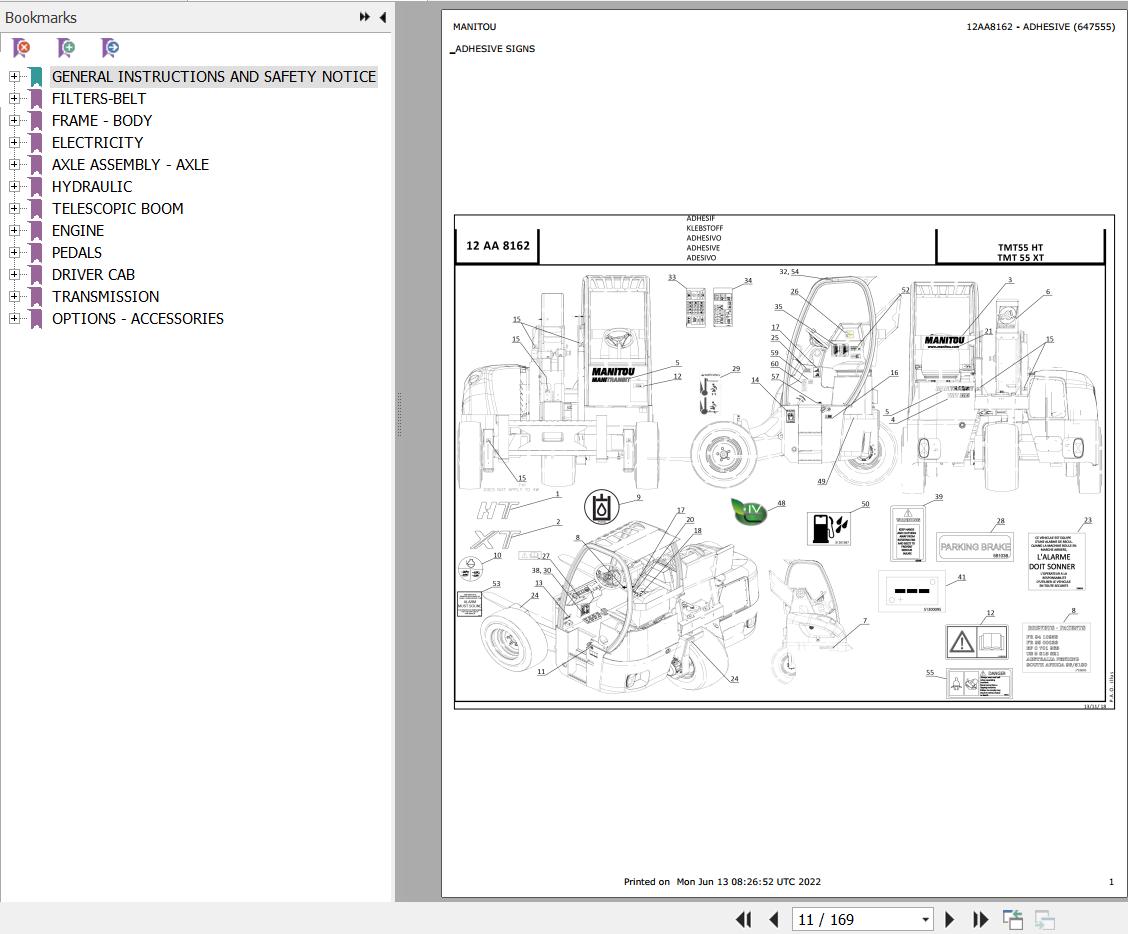Expand the FRAME - BODY bookmark node
Image resolution: width=1128 pixels, height=934 pixels.
pos(14,120)
